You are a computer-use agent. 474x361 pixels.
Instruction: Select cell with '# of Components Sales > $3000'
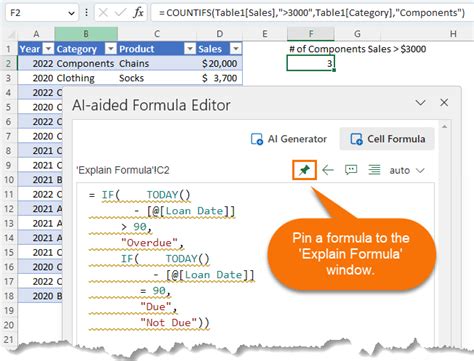[357, 49]
